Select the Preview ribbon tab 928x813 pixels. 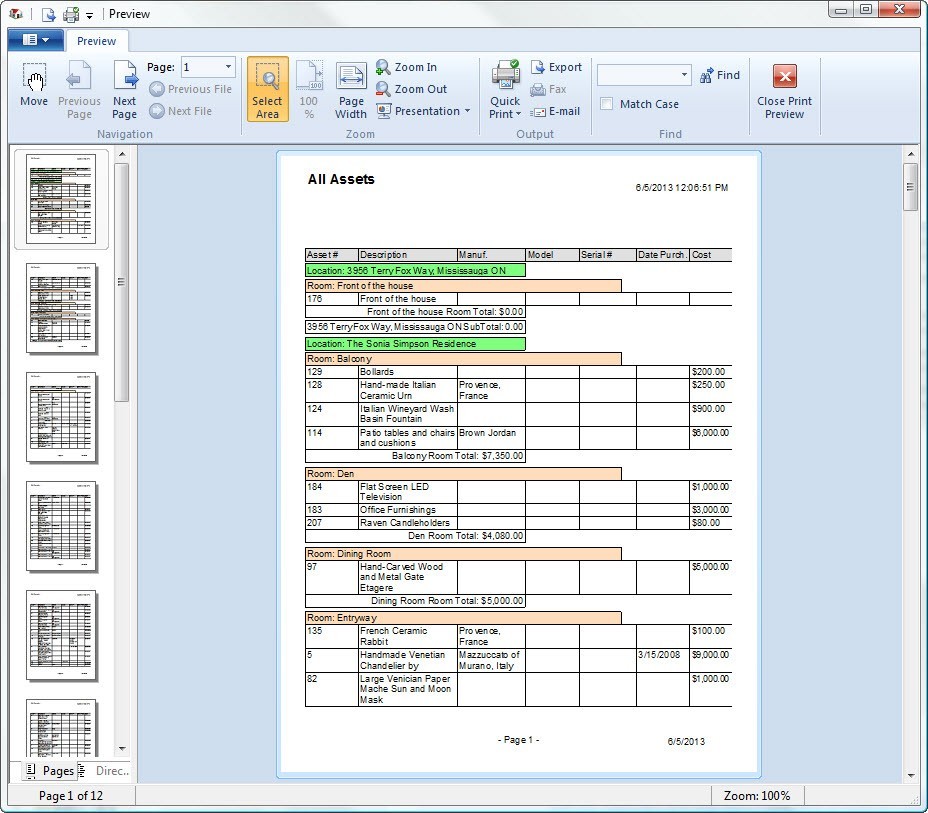pos(96,42)
